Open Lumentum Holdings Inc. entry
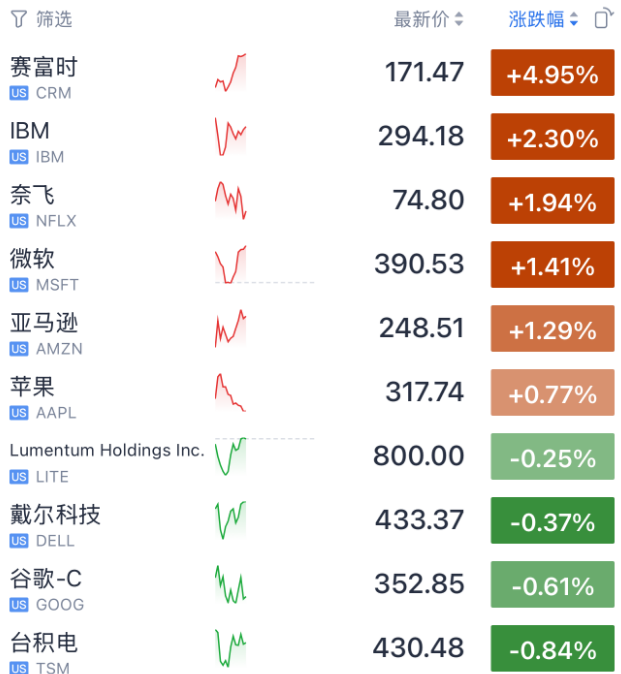 point(310,456)
